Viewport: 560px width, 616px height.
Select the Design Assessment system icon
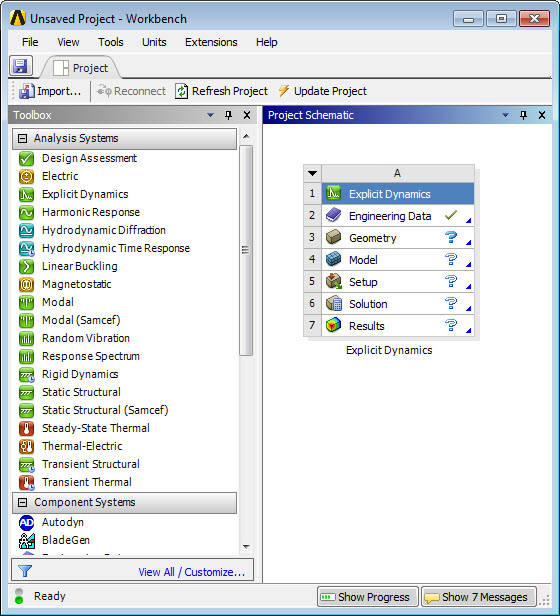[26, 158]
